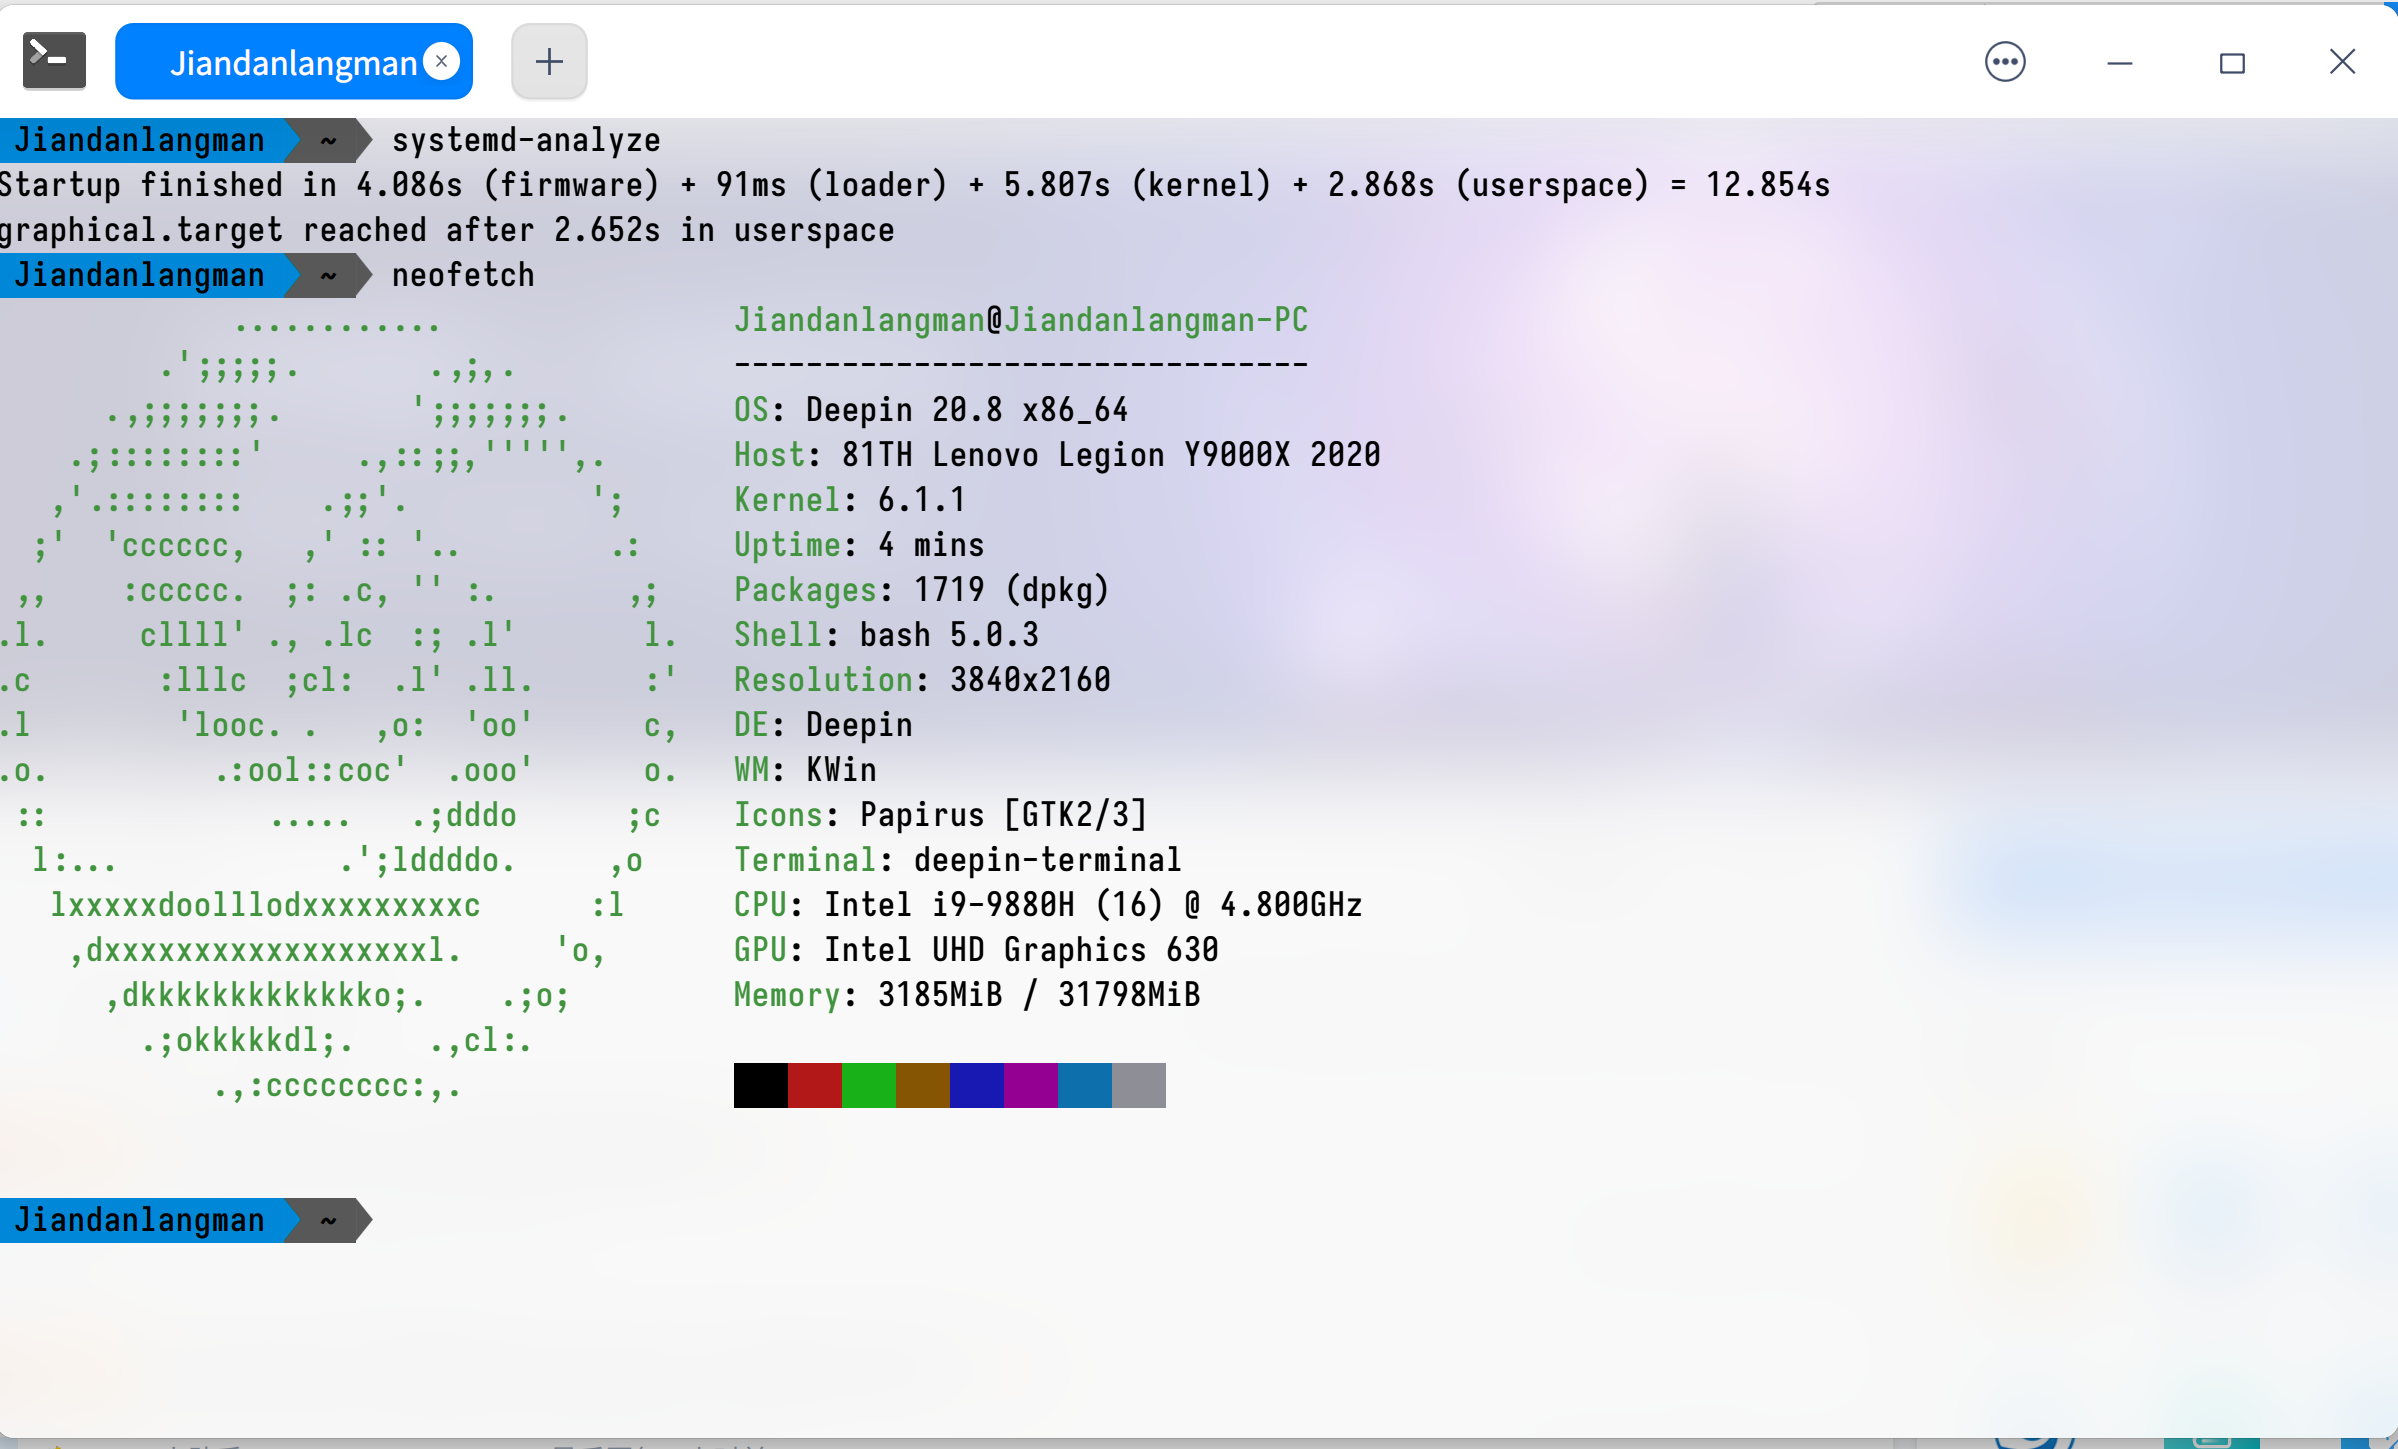This screenshot has height=1449, width=2398.
Task: Click the gray color block in neofetch palette
Action: [x=1138, y=1085]
